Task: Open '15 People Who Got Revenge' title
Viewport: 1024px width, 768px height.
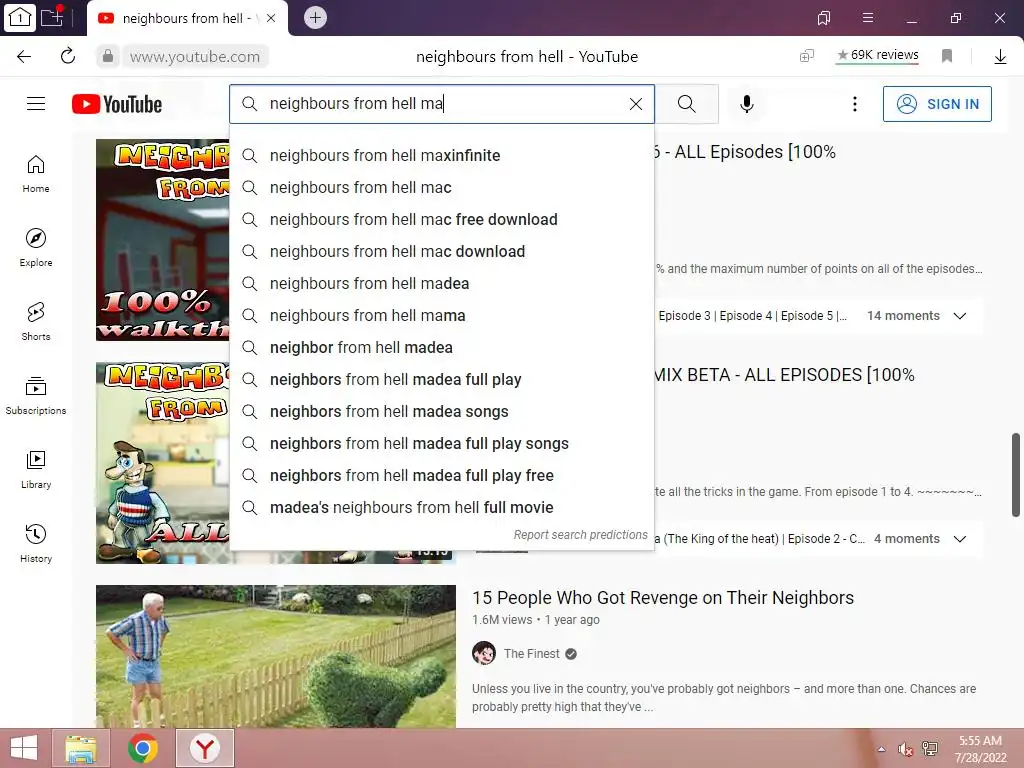Action: click(663, 598)
